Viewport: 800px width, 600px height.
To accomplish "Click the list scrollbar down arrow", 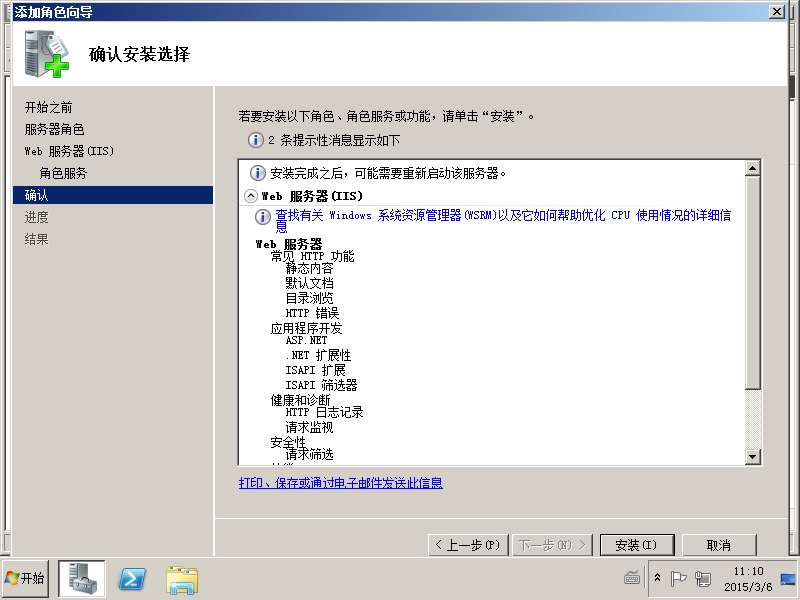I will [753, 457].
